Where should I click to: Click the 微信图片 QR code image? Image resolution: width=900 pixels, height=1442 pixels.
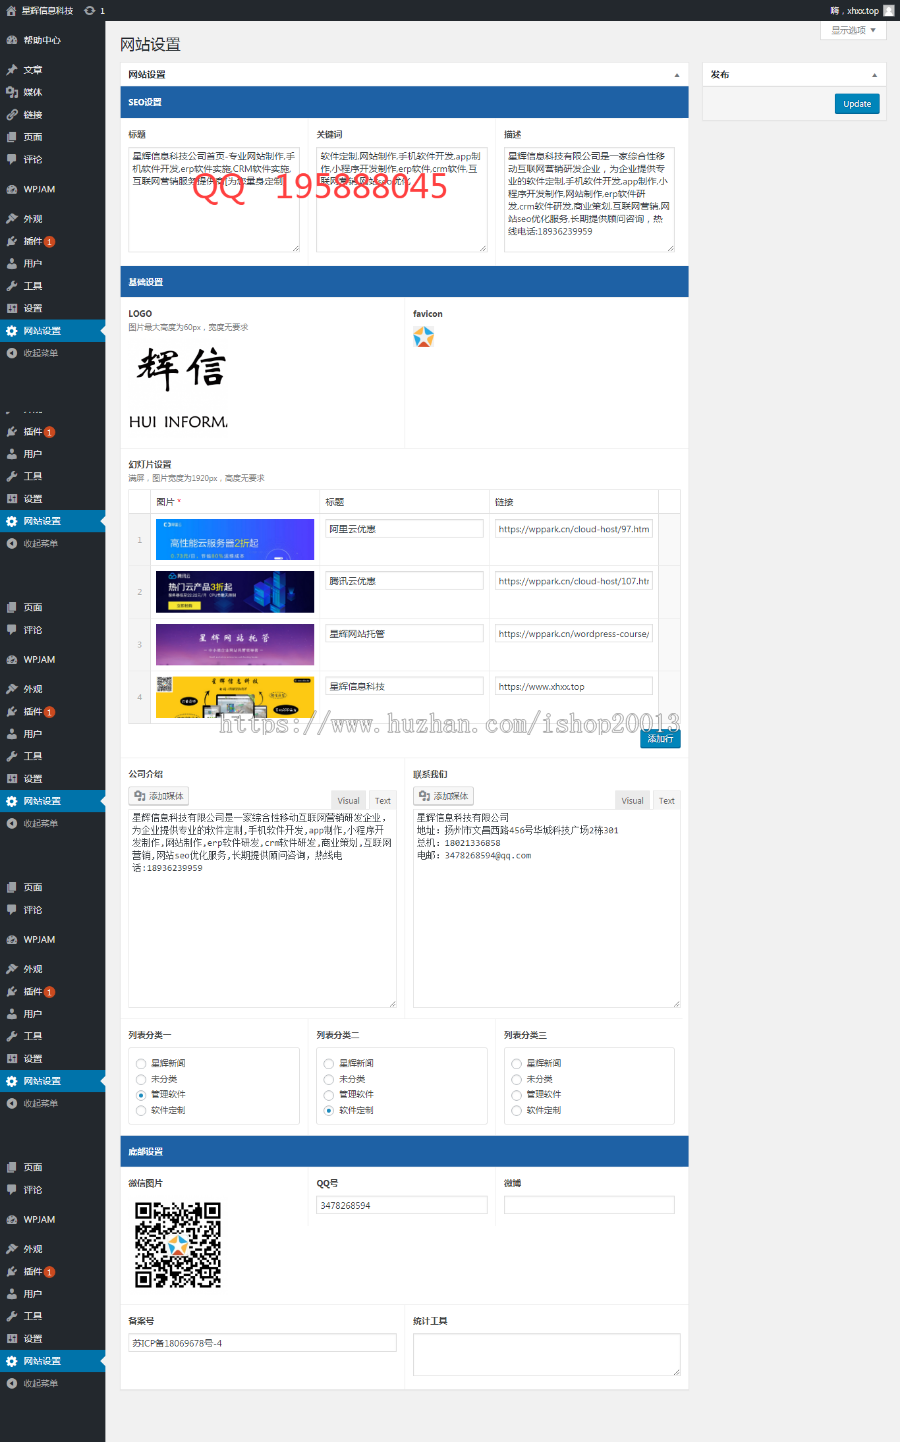(178, 1245)
